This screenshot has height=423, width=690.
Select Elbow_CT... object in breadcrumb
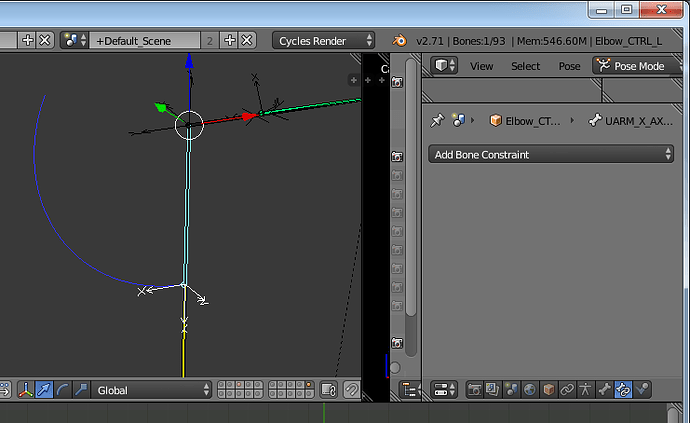(525, 121)
